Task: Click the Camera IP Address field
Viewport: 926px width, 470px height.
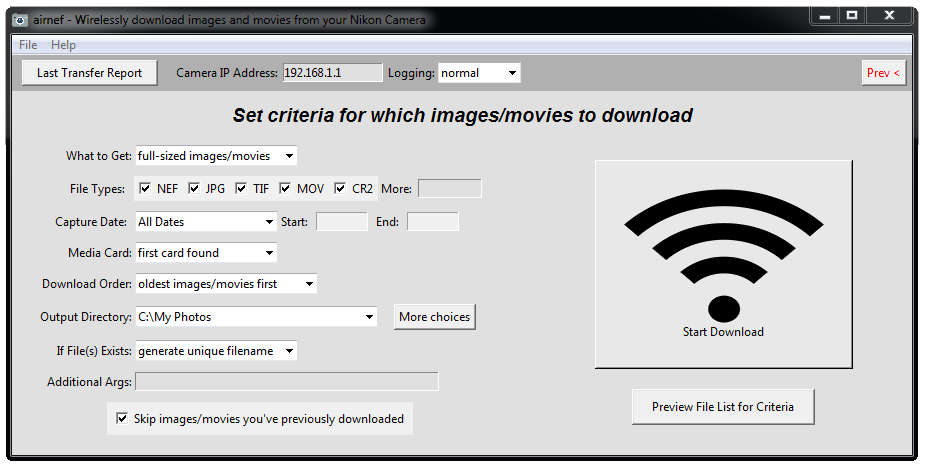Action: (332, 73)
